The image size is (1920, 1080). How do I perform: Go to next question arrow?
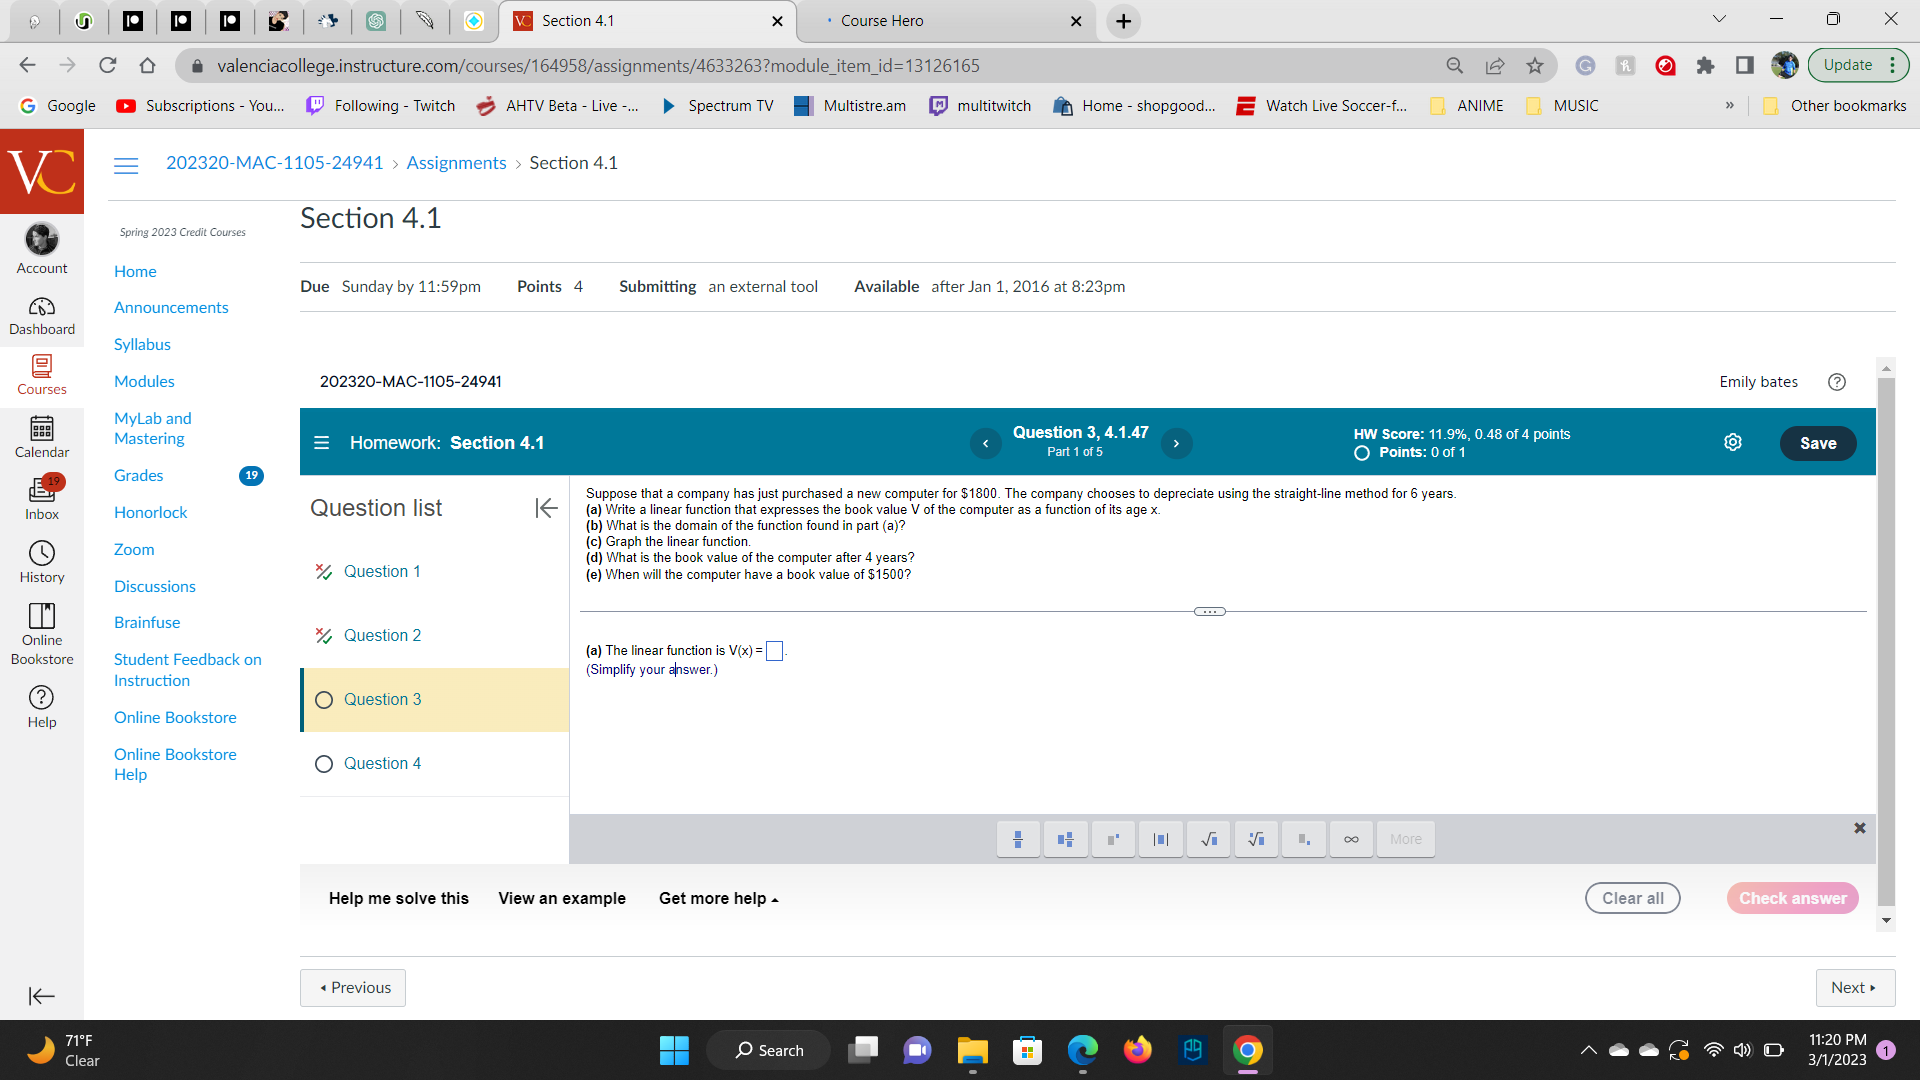pyautogui.click(x=1176, y=443)
